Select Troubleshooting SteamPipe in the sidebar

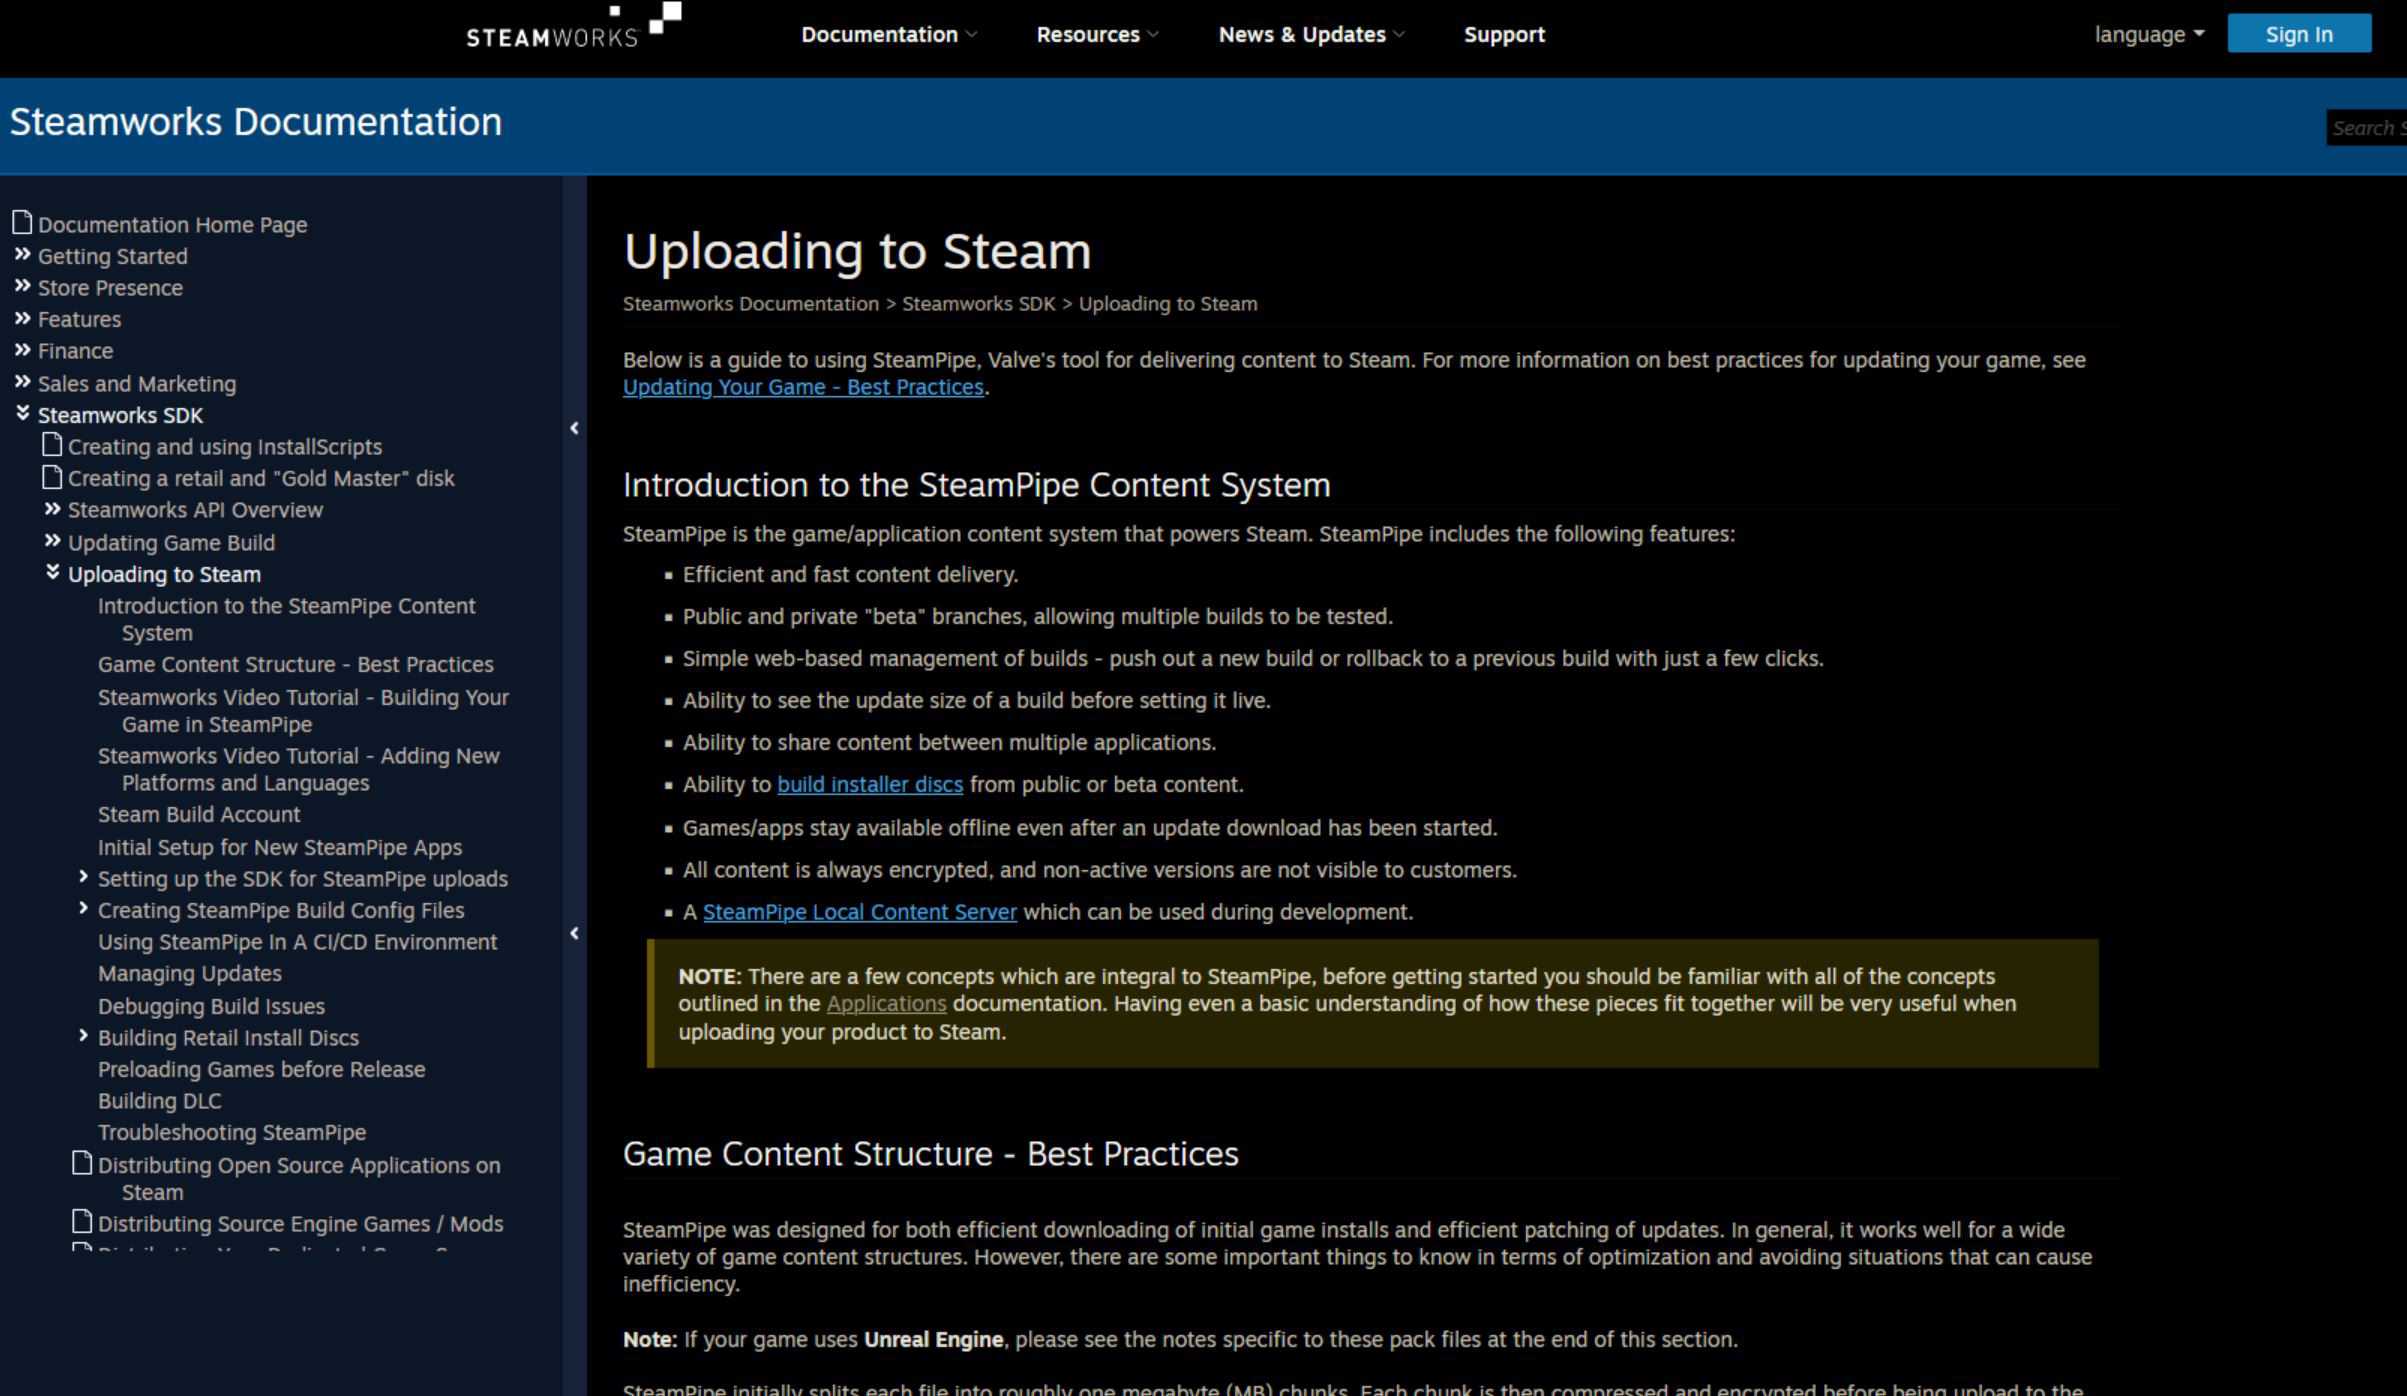point(232,1133)
